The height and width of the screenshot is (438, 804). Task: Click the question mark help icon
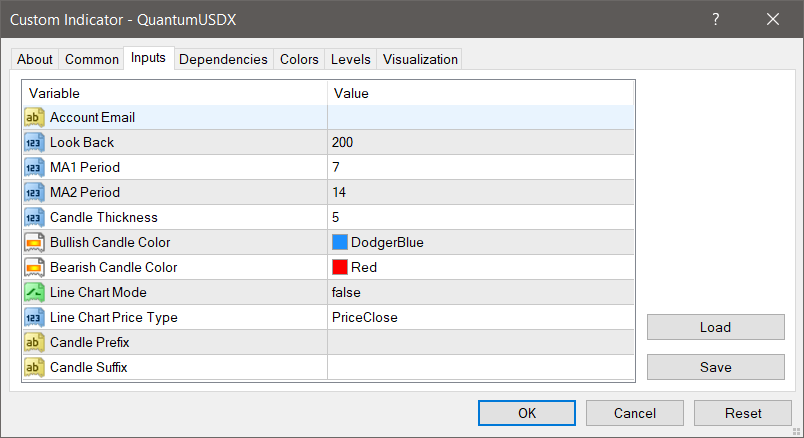click(716, 19)
